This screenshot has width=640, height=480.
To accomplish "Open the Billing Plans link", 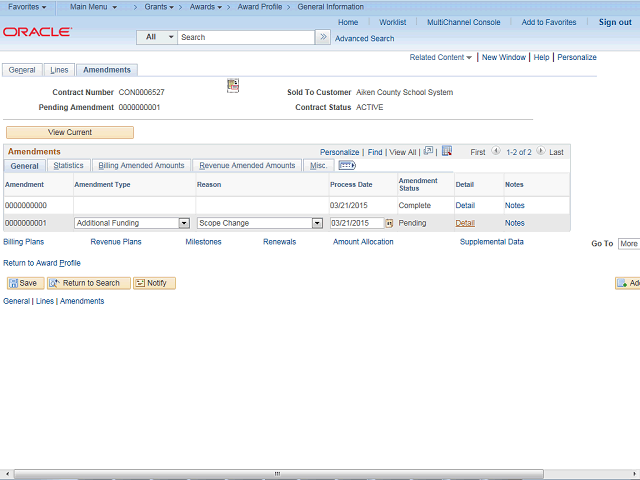I will 24,242.
